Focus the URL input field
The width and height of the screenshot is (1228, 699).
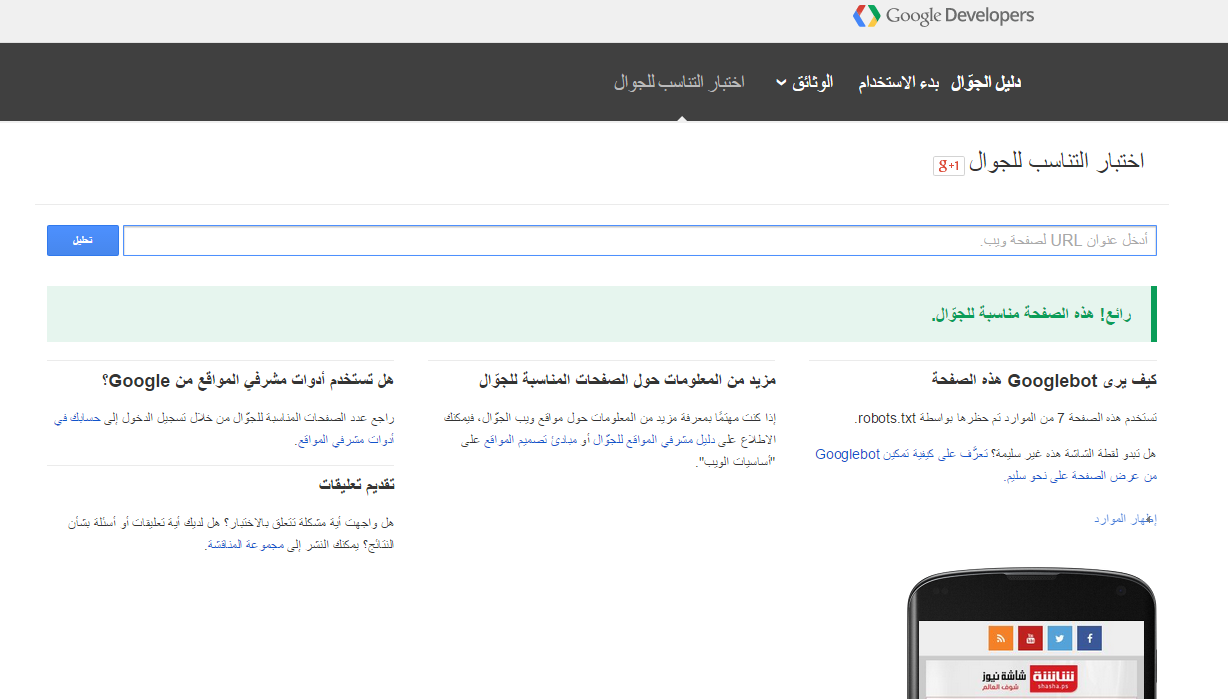point(640,240)
